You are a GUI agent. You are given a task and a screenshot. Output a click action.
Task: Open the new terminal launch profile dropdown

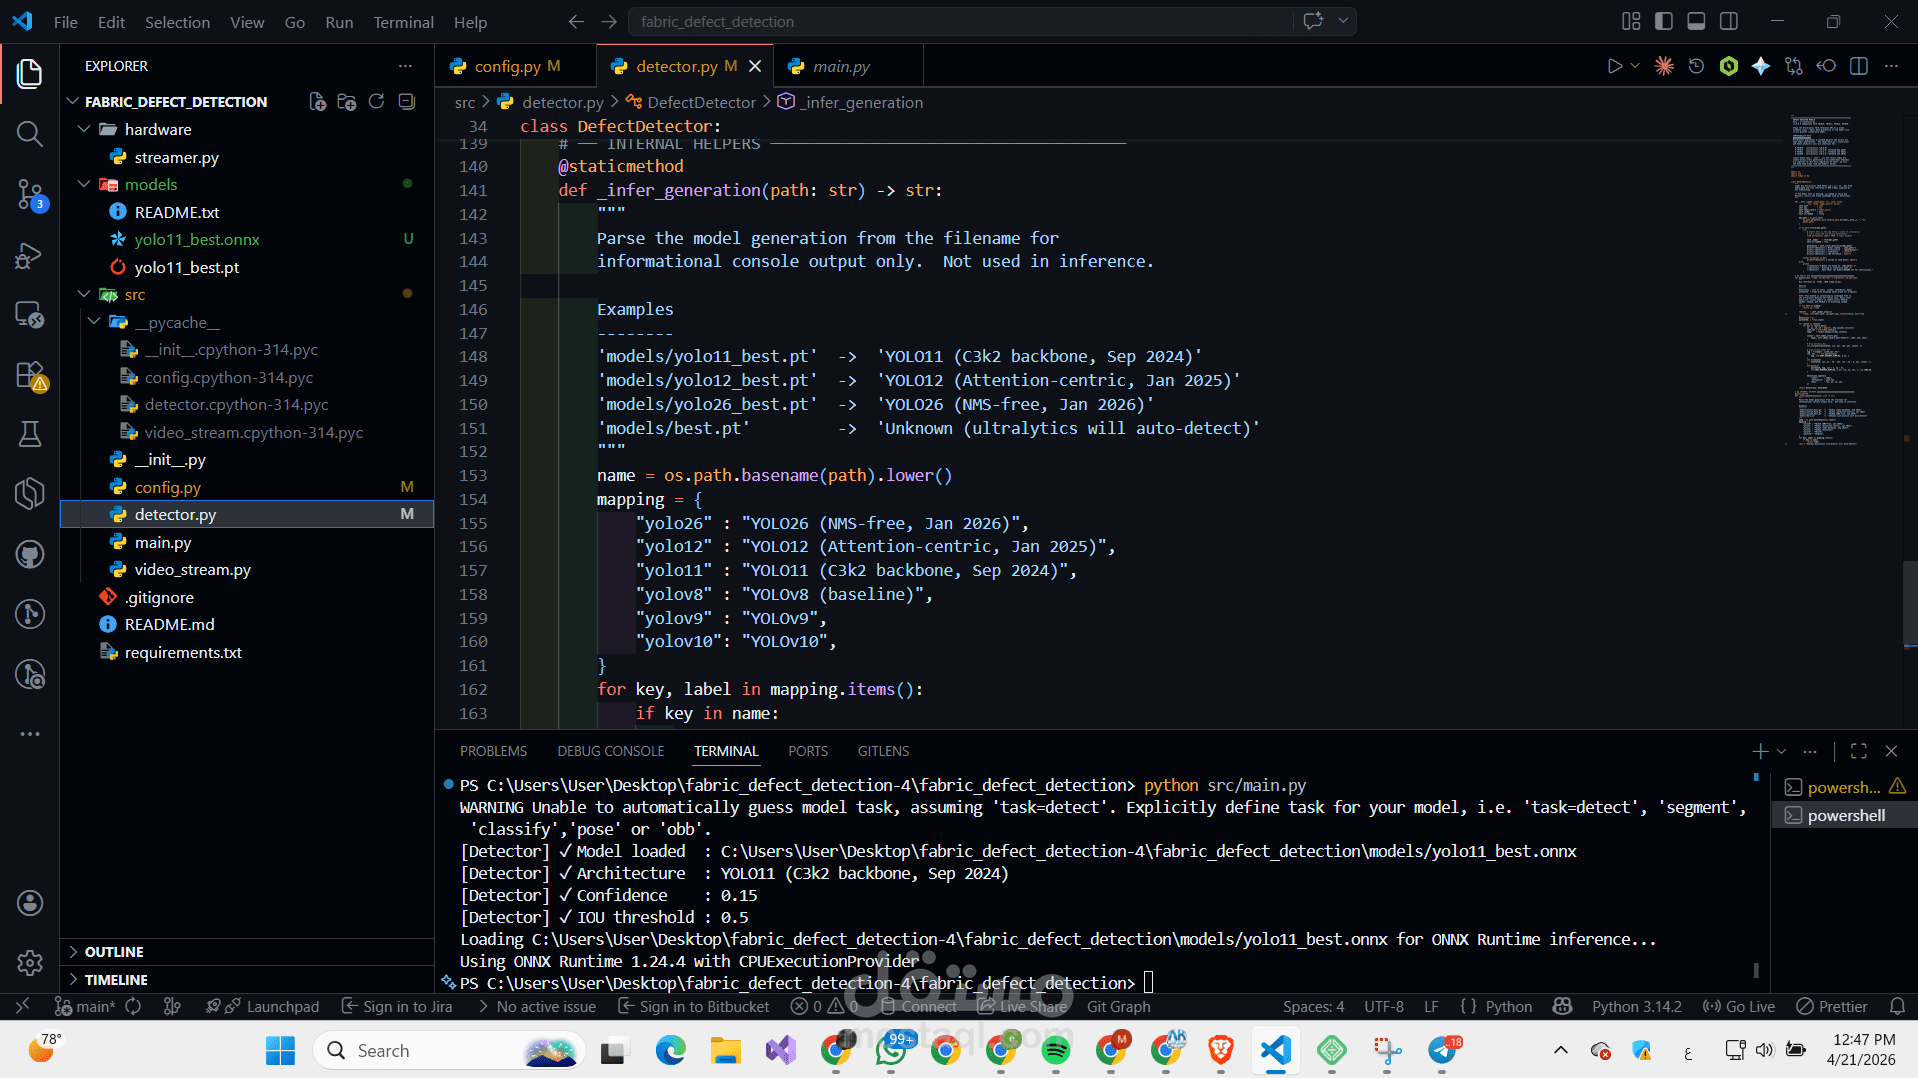point(1781,751)
